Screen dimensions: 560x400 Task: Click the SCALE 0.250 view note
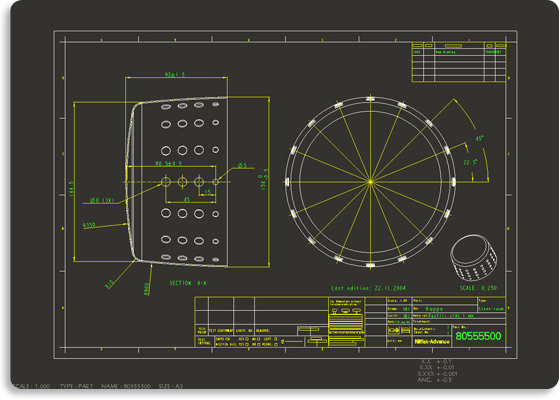478,288
